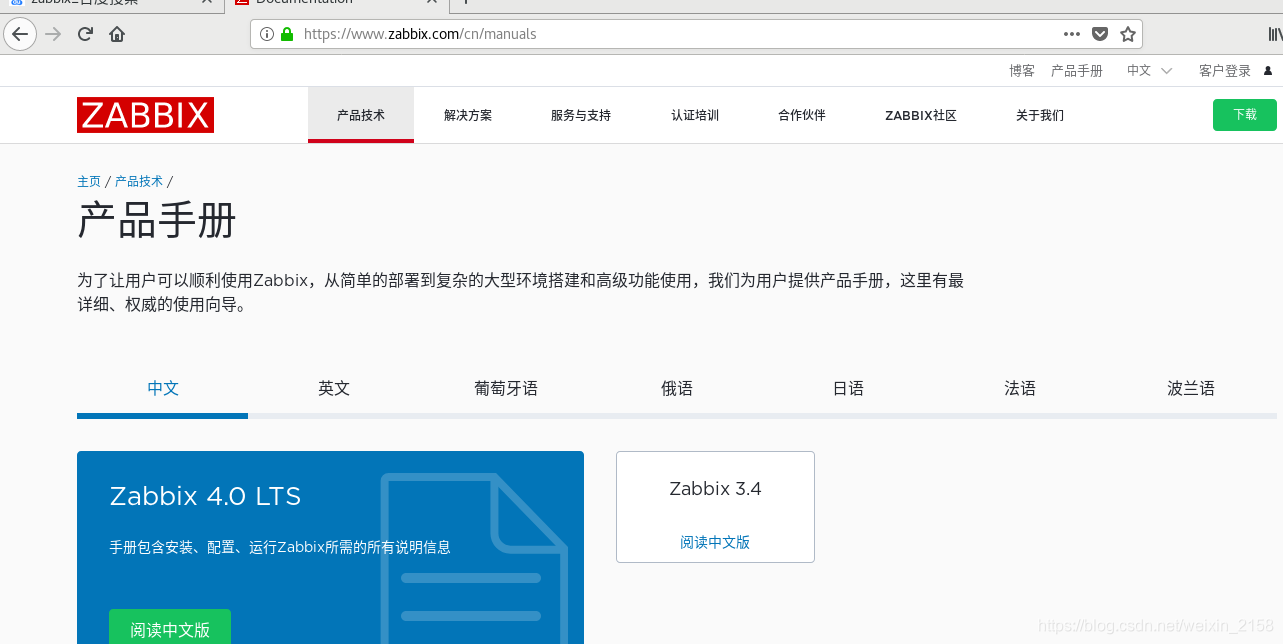Select the 日语 manual tab

click(x=848, y=388)
